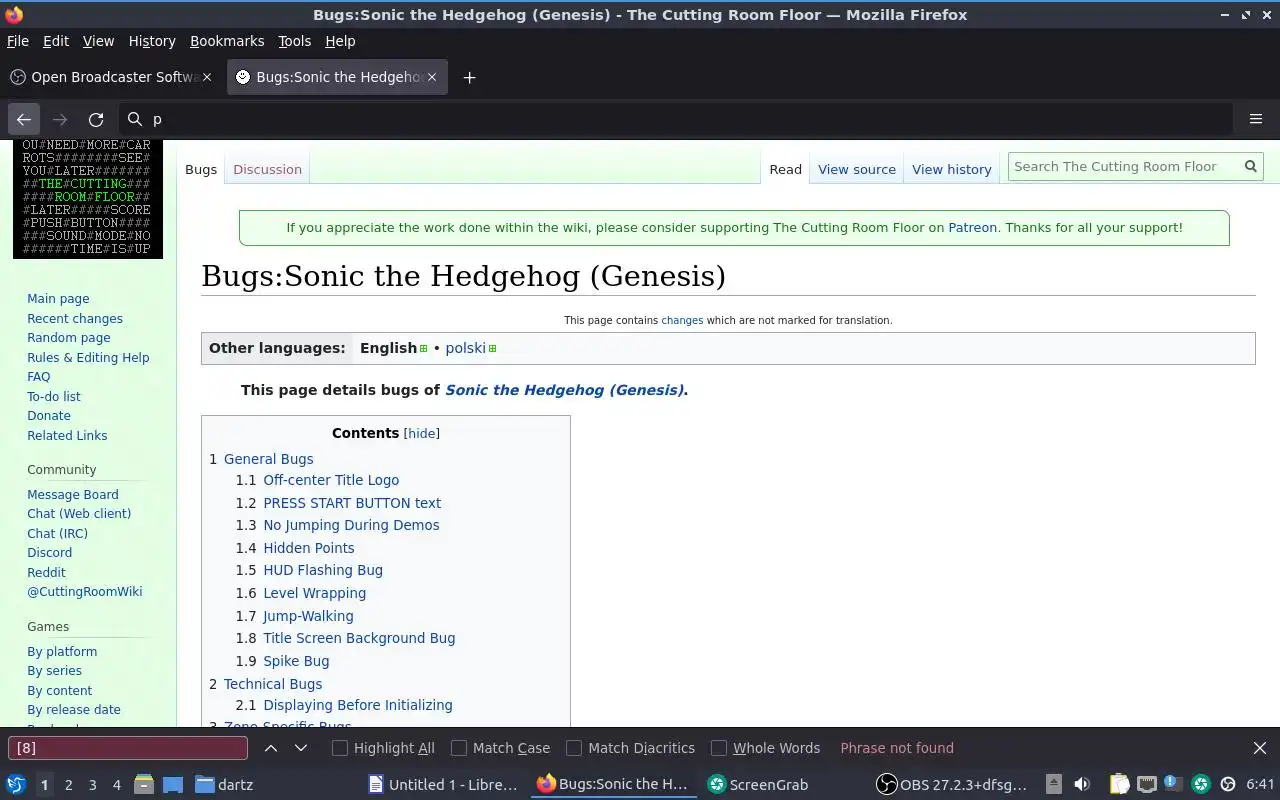Switch to workspace 3 in taskbar

(93, 785)
